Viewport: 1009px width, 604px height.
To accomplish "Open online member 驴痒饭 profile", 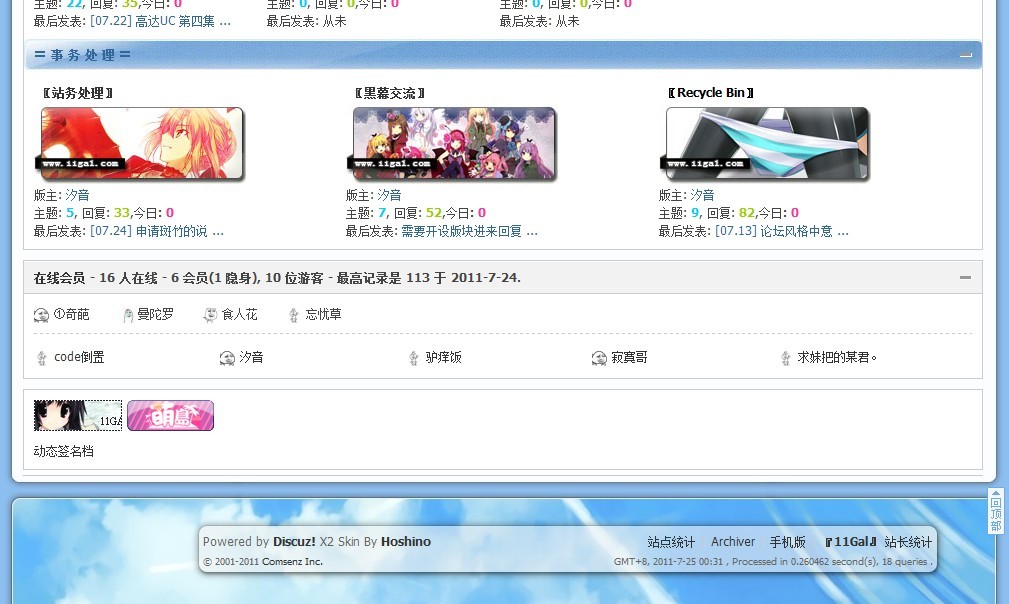I will click(x=444, y=357).
